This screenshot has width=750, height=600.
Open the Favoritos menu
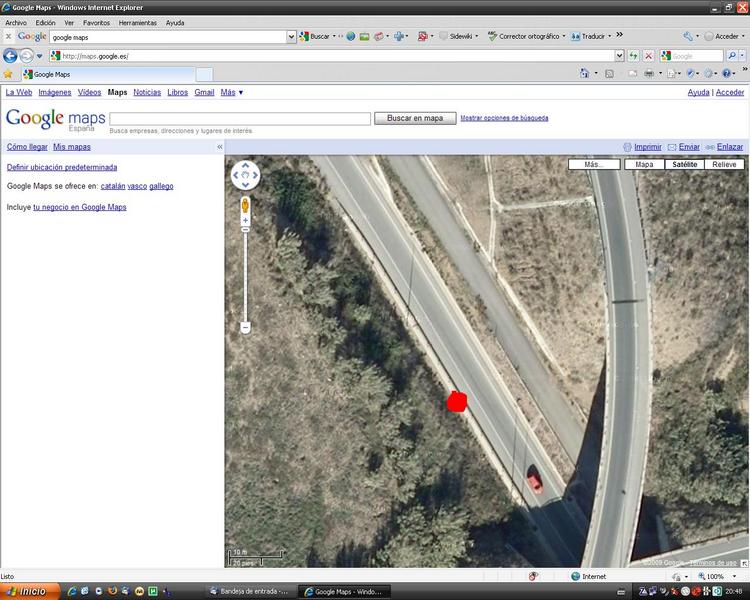97,22
